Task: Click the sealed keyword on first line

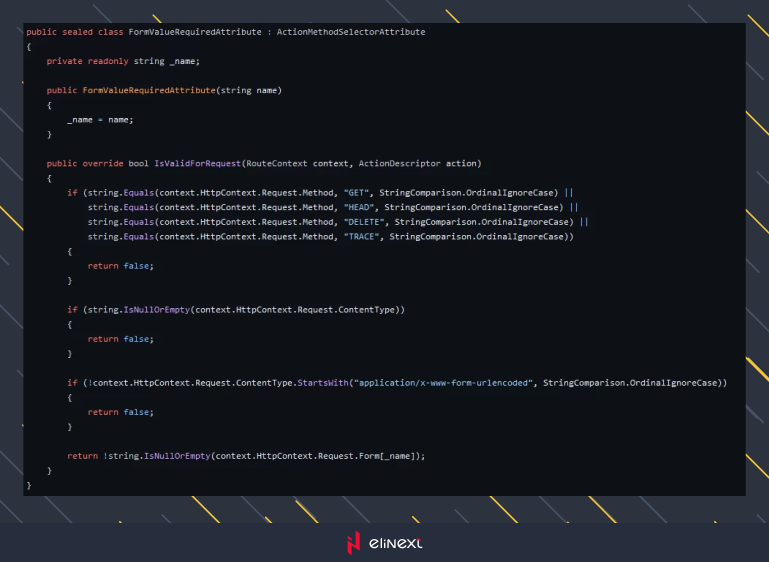Action: pyautogui.click(x=78, y=32)
